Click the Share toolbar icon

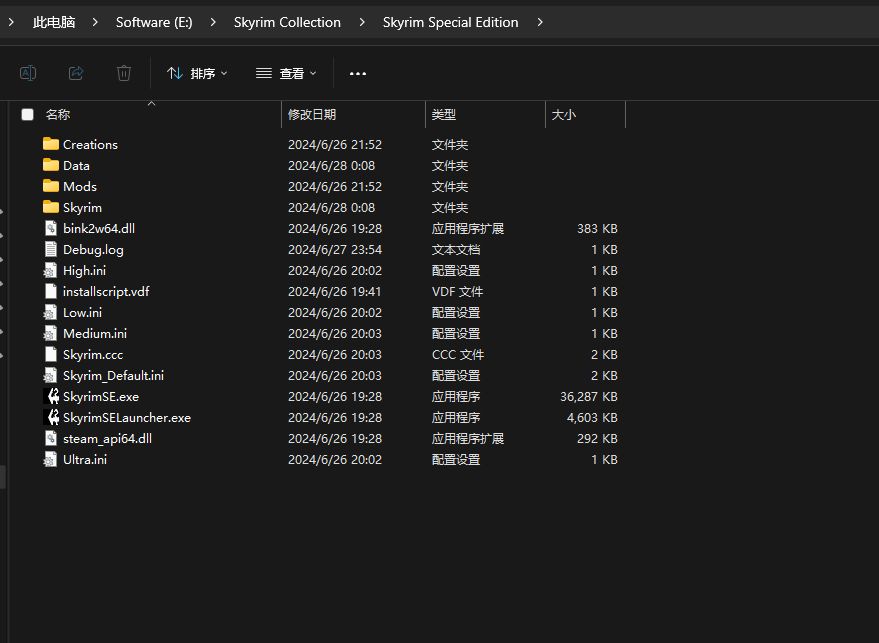pyautogui.click(x=76, y=73)
